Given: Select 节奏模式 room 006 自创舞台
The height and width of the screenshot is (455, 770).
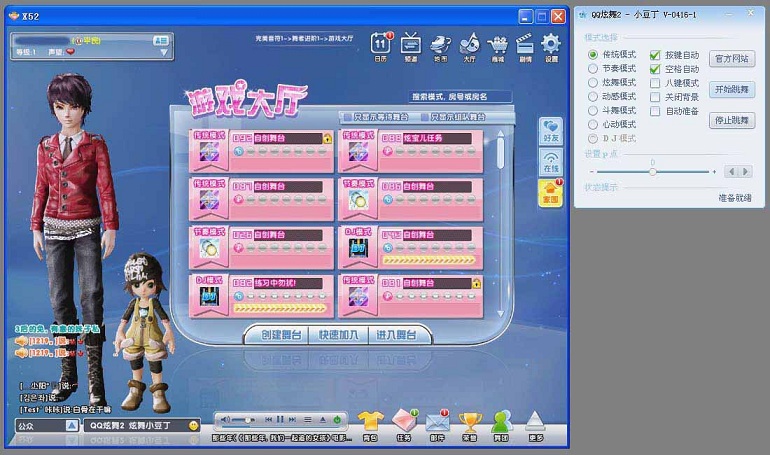Looking at the screenshot, I should point(411,199).
